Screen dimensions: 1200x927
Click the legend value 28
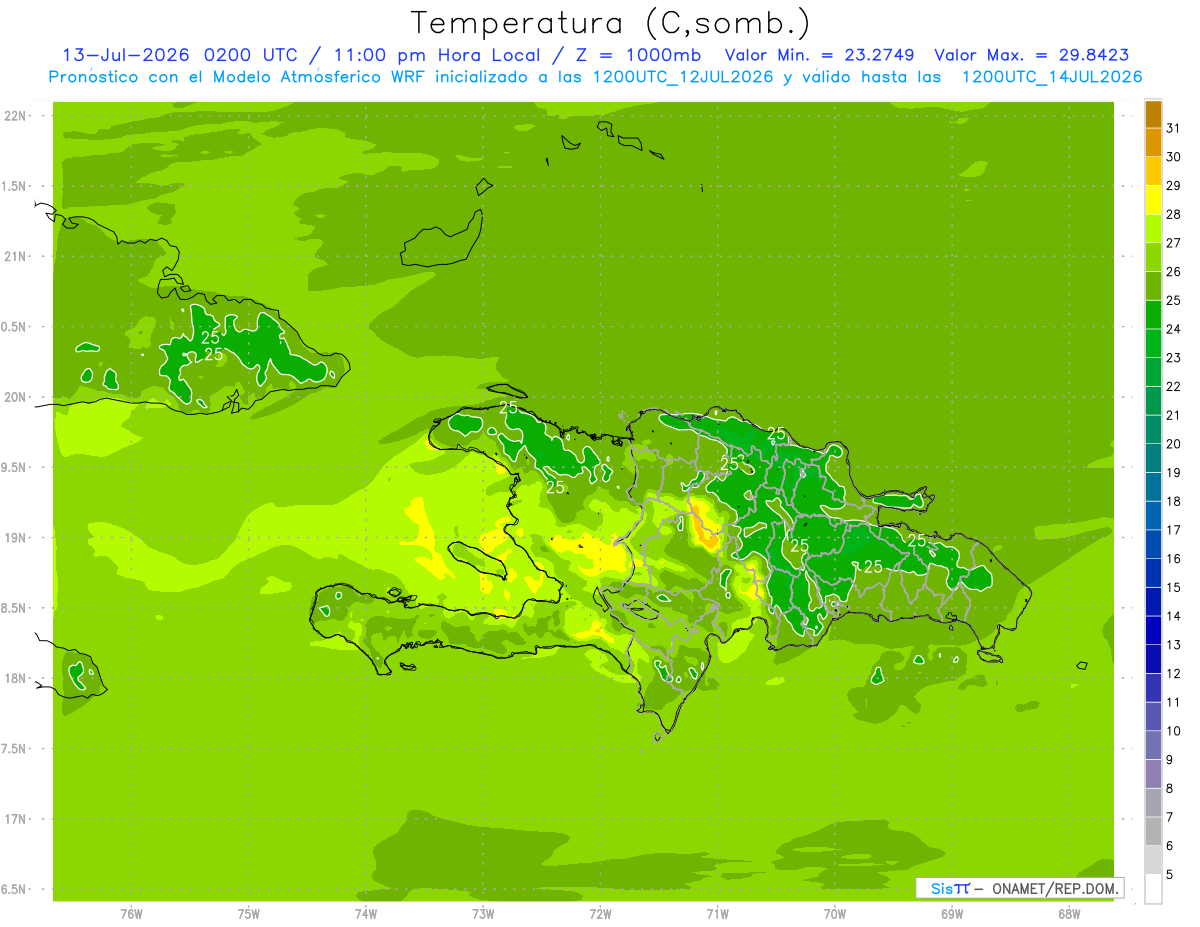tap(1173, 214)
